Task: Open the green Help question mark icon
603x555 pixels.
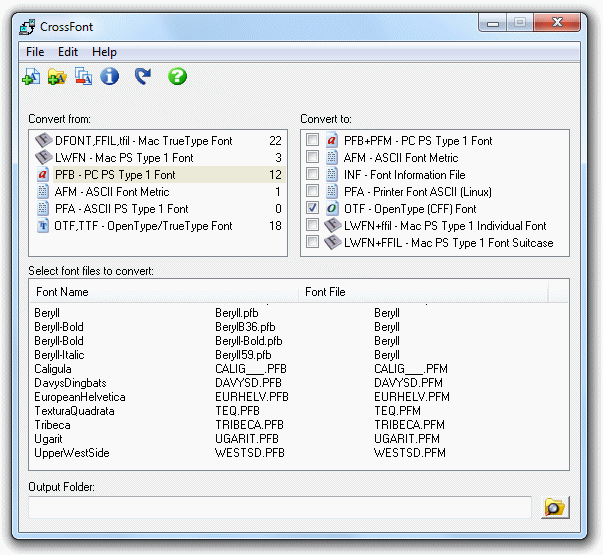Action: (177, 76)
